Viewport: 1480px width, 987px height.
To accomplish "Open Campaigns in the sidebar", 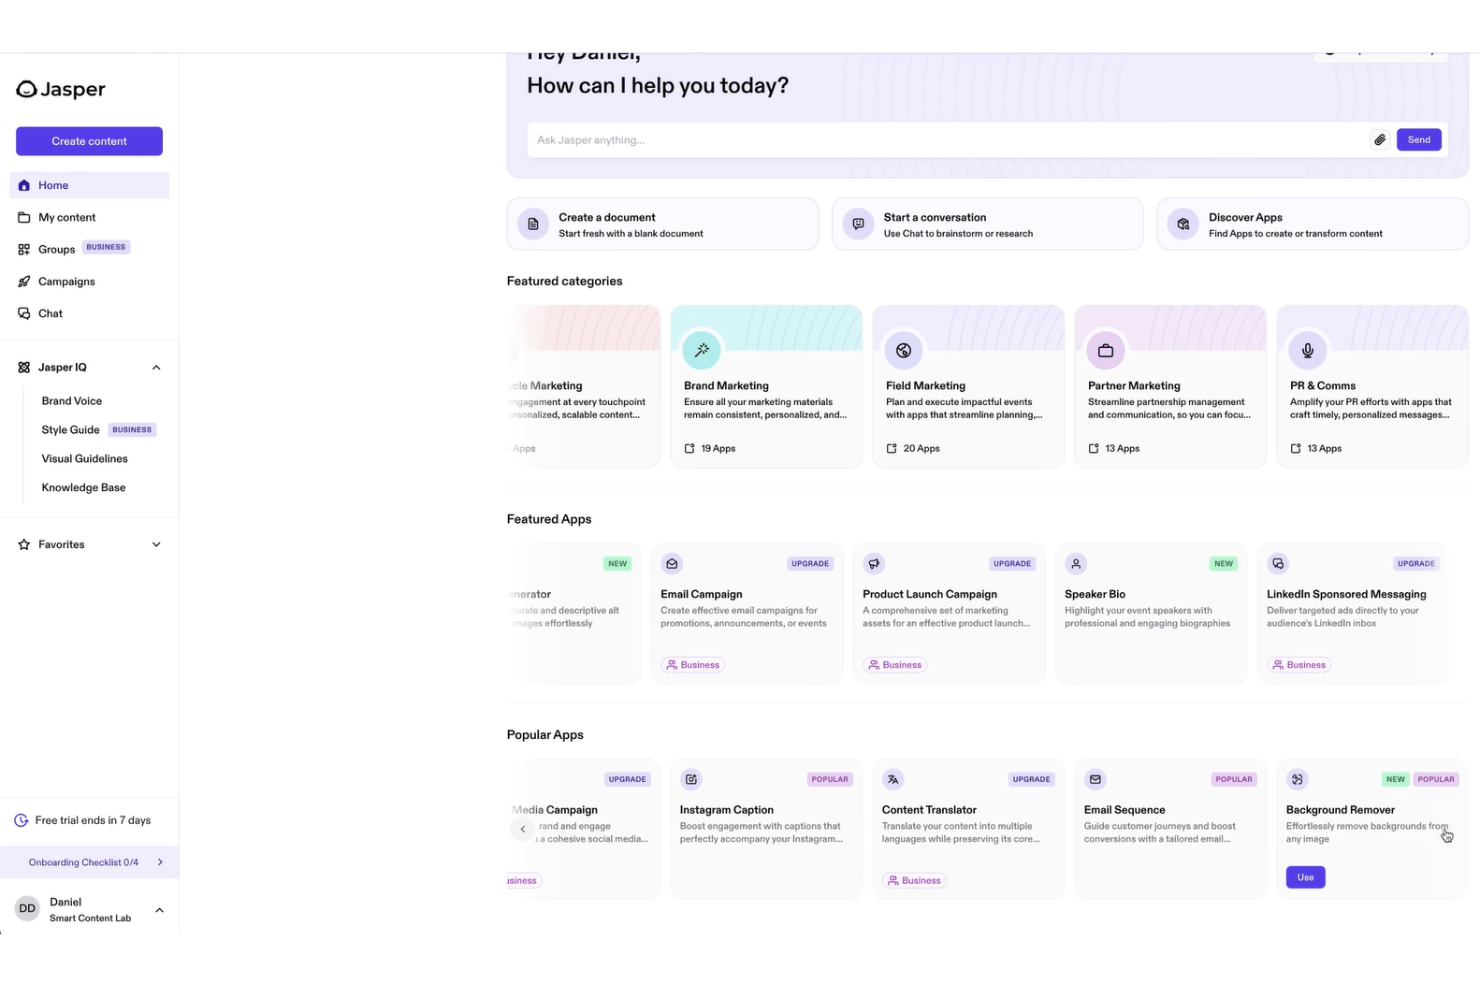I will [89, 281].
